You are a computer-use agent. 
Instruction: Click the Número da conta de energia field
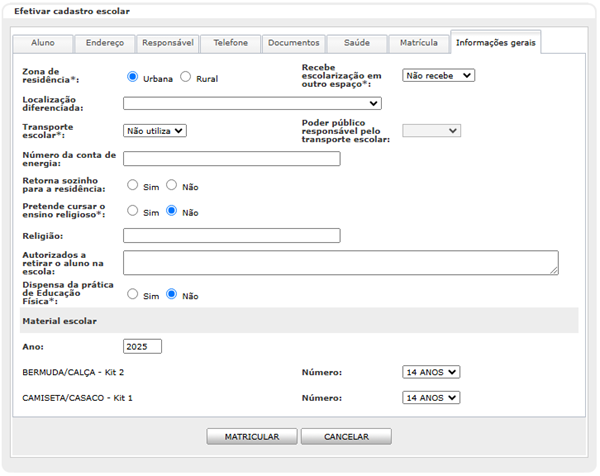coord(231,158)
